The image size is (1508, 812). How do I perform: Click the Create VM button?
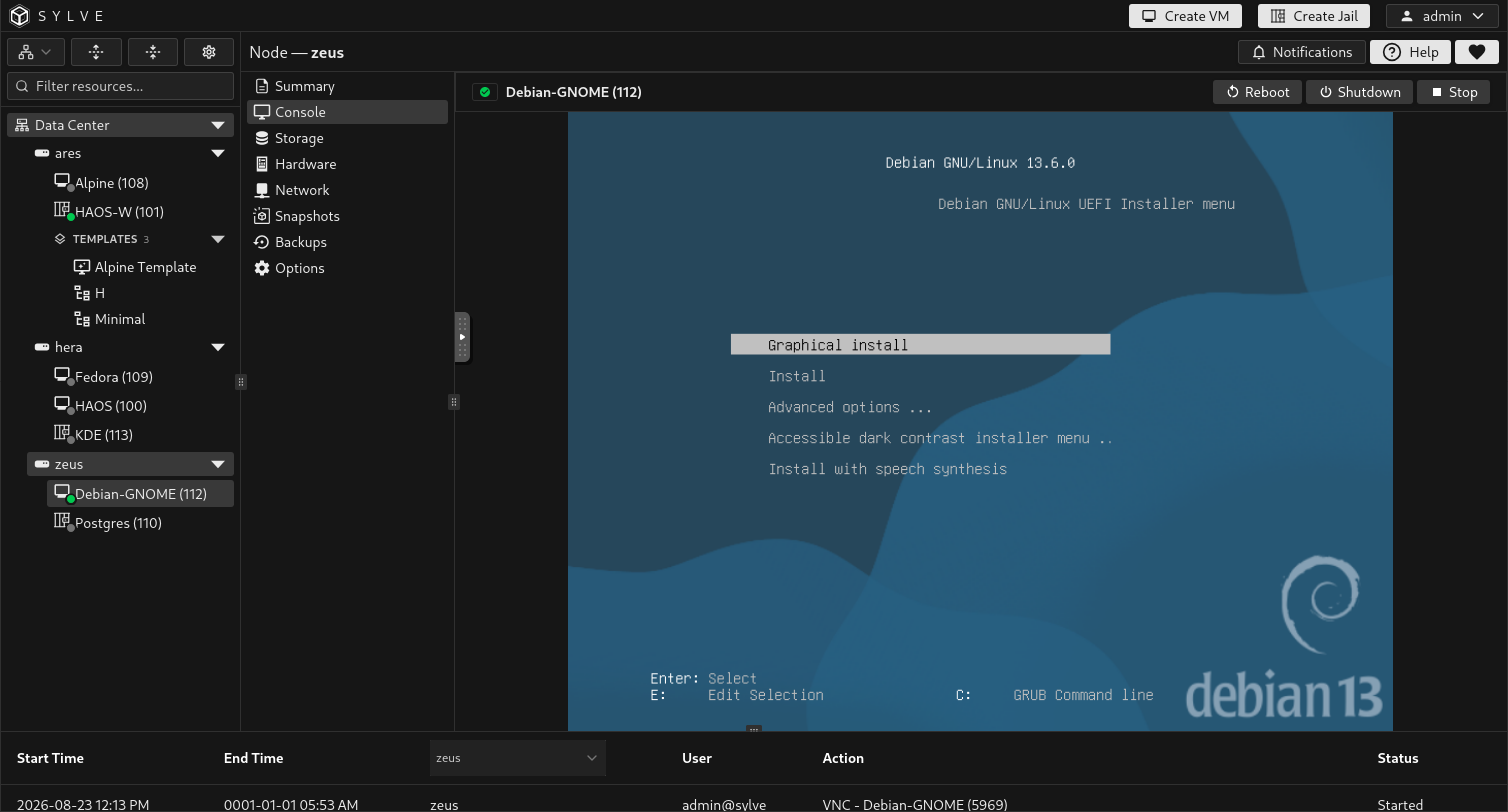point(1185,16)
